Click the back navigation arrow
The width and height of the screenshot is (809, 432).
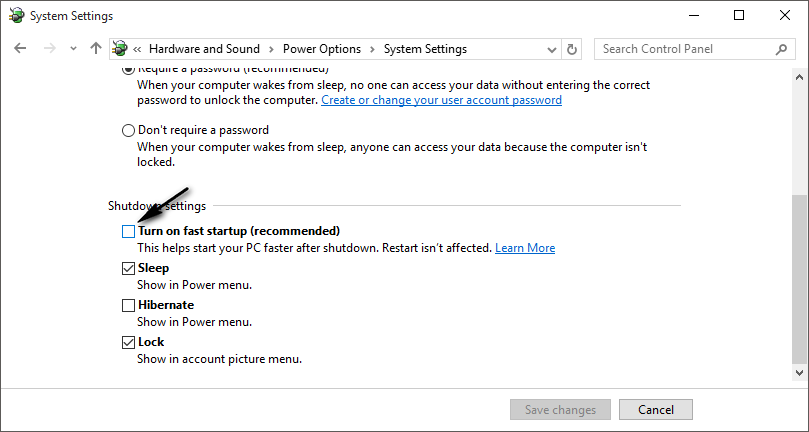21,48
